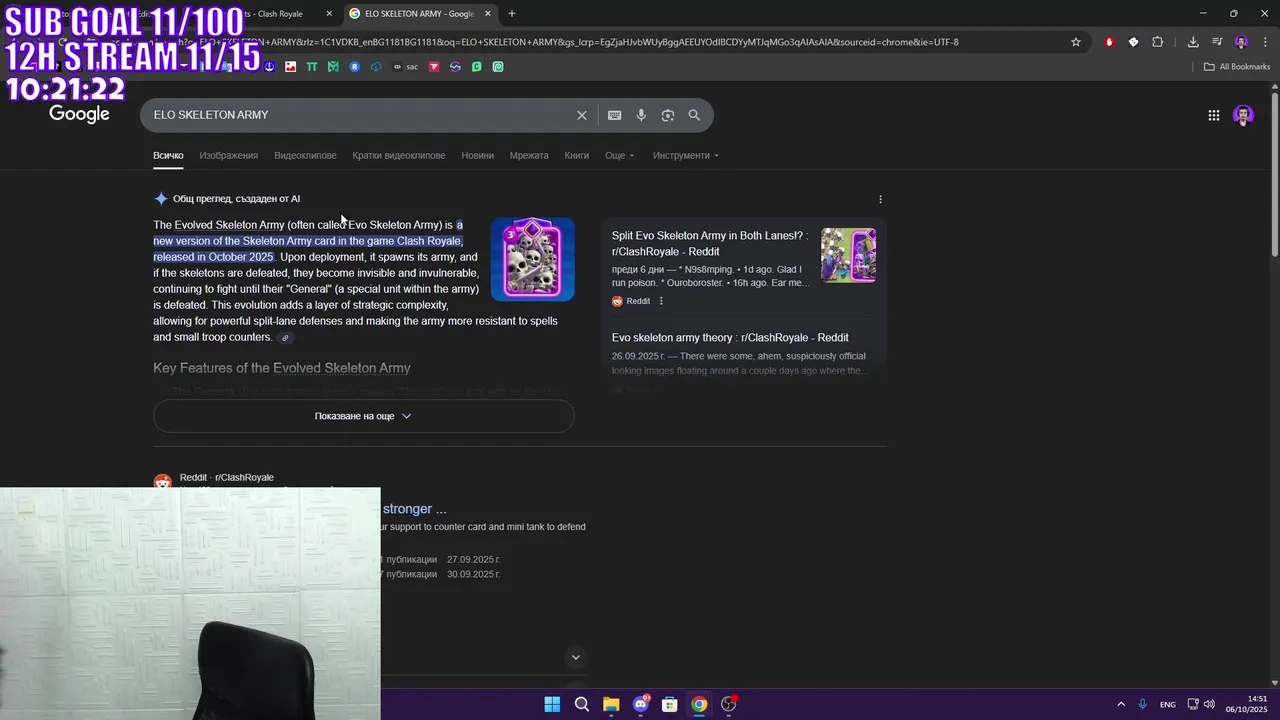Expand the Още (More) search filter
Screen dimensions: 1280x720
(x=620, y=156)
